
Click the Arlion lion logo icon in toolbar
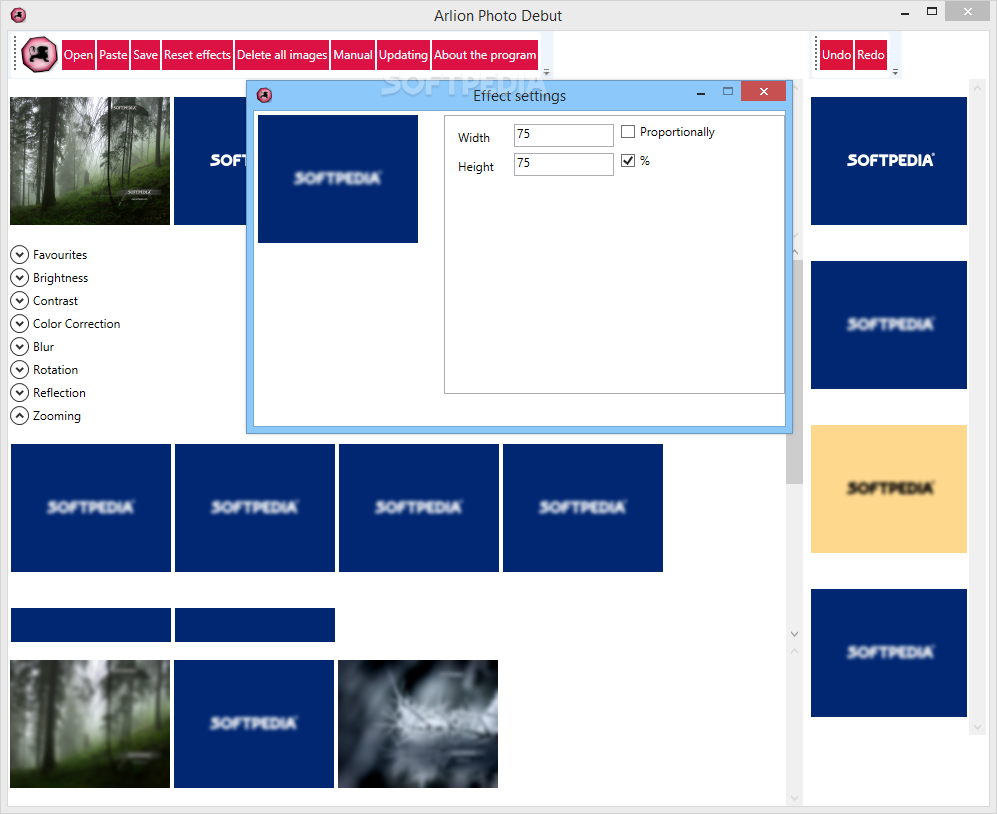click(x=39, y=55)
